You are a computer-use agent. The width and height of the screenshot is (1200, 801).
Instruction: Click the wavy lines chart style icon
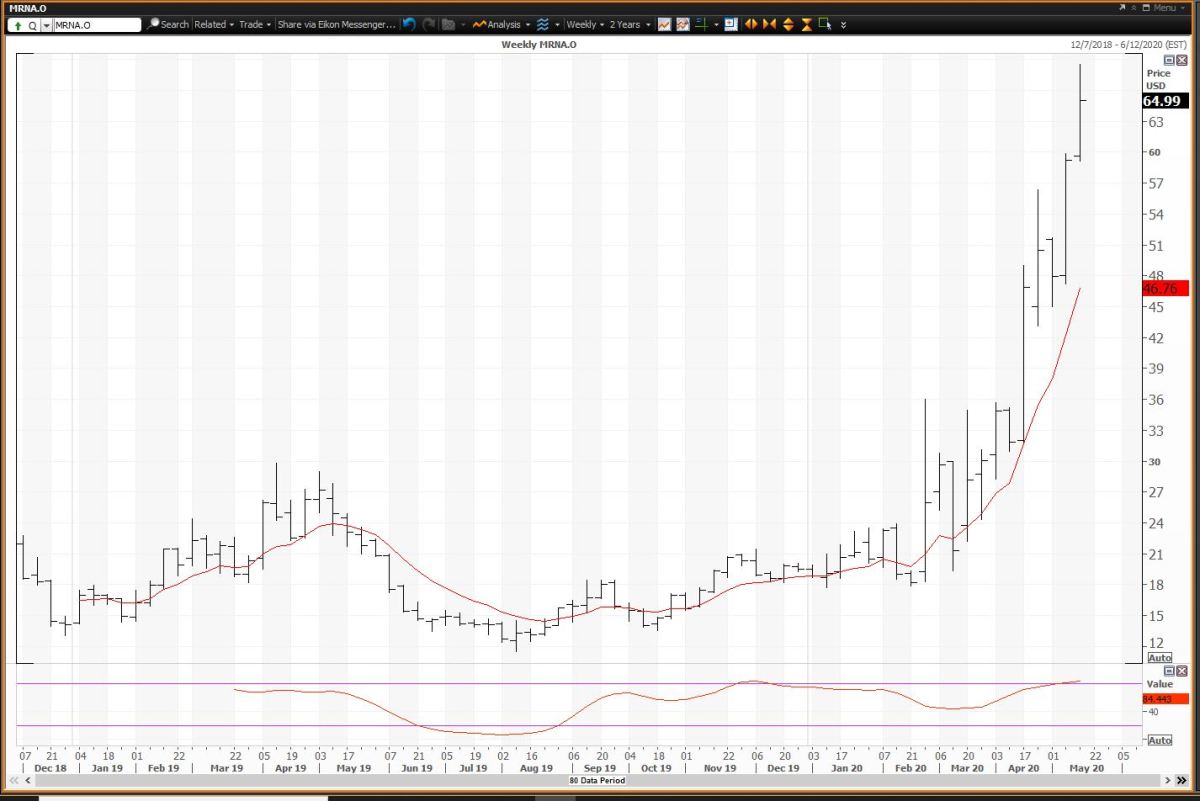click(542, 24)
